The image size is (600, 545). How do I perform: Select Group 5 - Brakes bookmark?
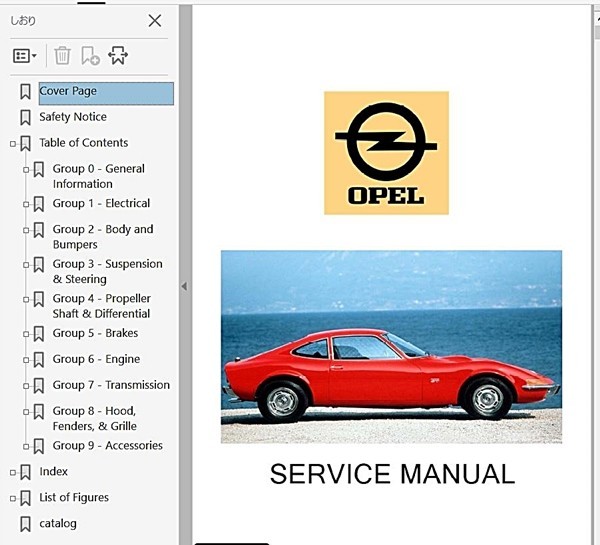pyautogui.click(x=95, y=333)
